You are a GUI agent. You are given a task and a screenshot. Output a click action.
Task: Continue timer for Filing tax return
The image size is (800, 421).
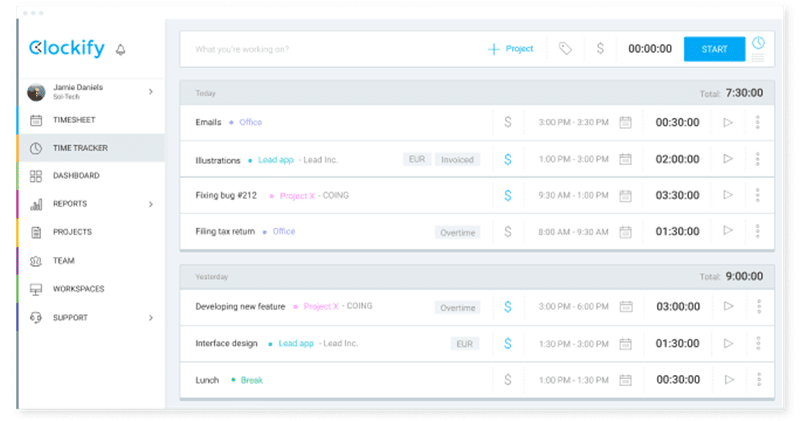pos(728,231)
